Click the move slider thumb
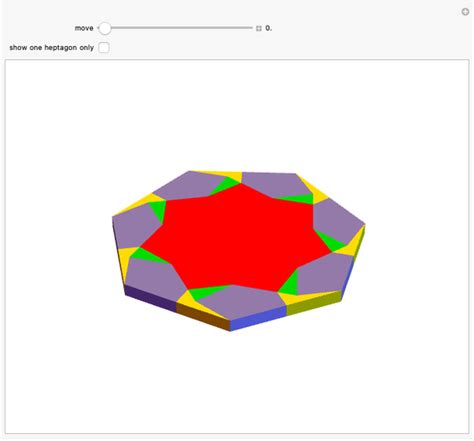The height and width of the screenshot is (441, 474). coord(105,28)
